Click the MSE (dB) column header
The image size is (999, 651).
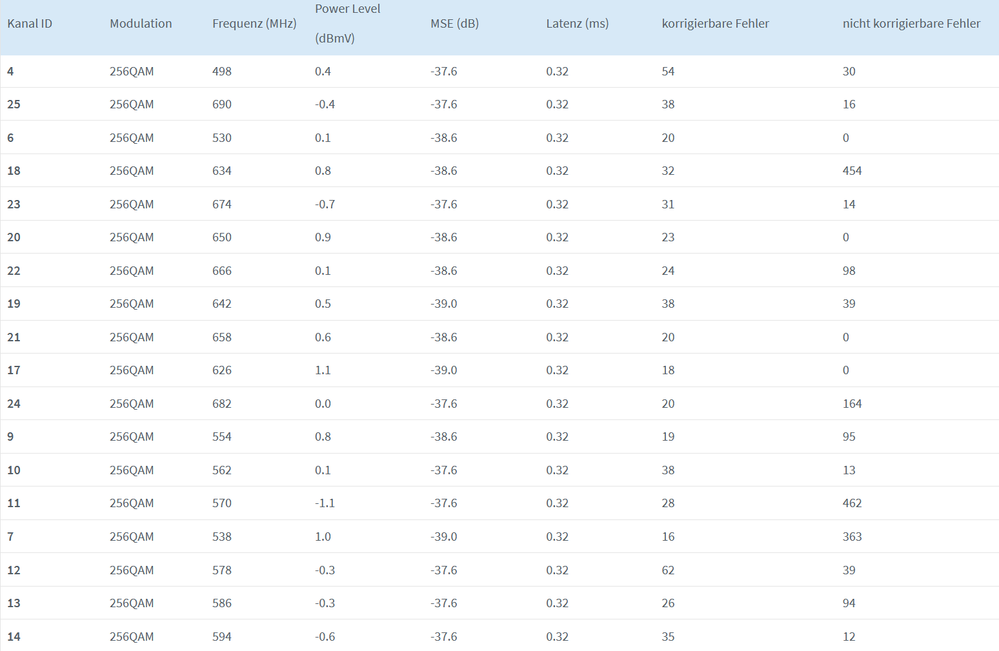(x=454, y=23)
